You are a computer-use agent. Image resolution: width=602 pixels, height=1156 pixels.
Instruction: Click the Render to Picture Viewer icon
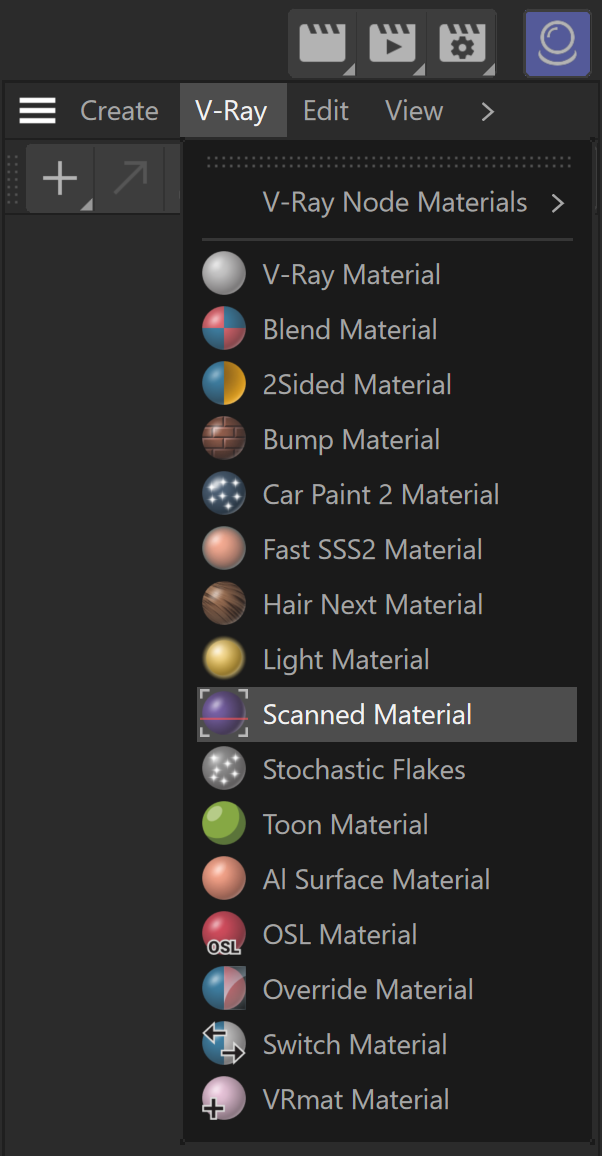(392, 43)
